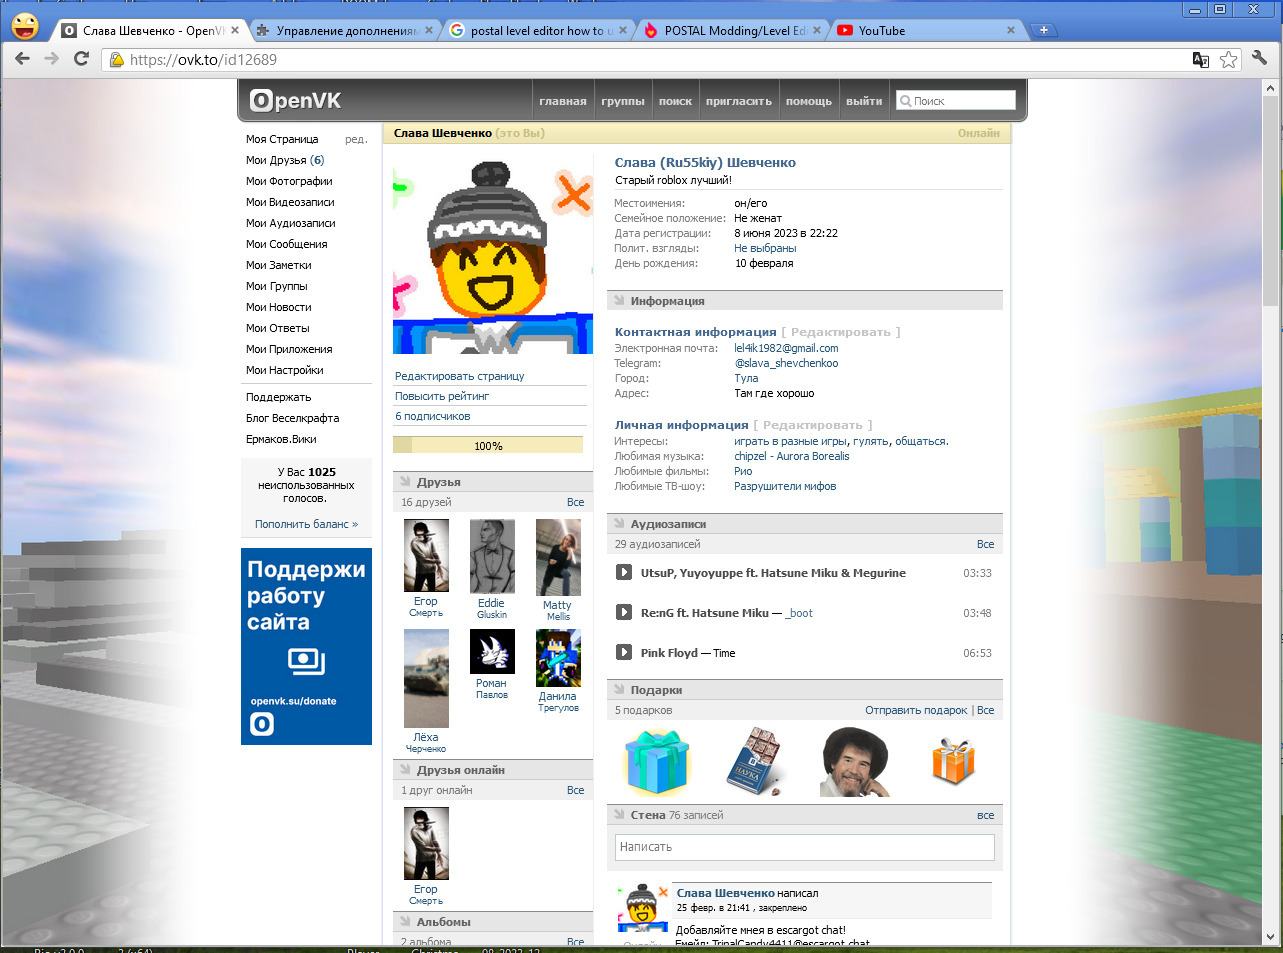Click the Написать wall post field

[805, 847]
